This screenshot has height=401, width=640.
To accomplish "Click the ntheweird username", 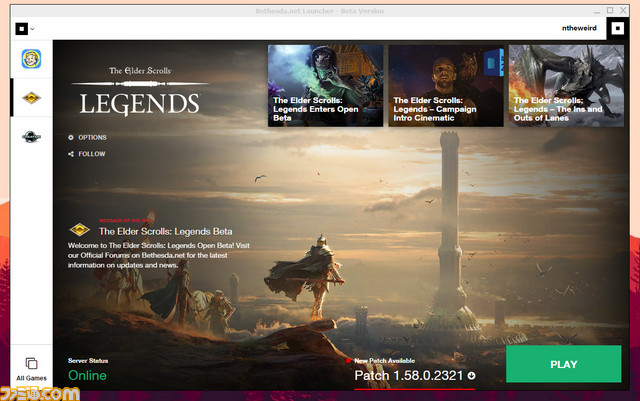I will click(579, 28).
